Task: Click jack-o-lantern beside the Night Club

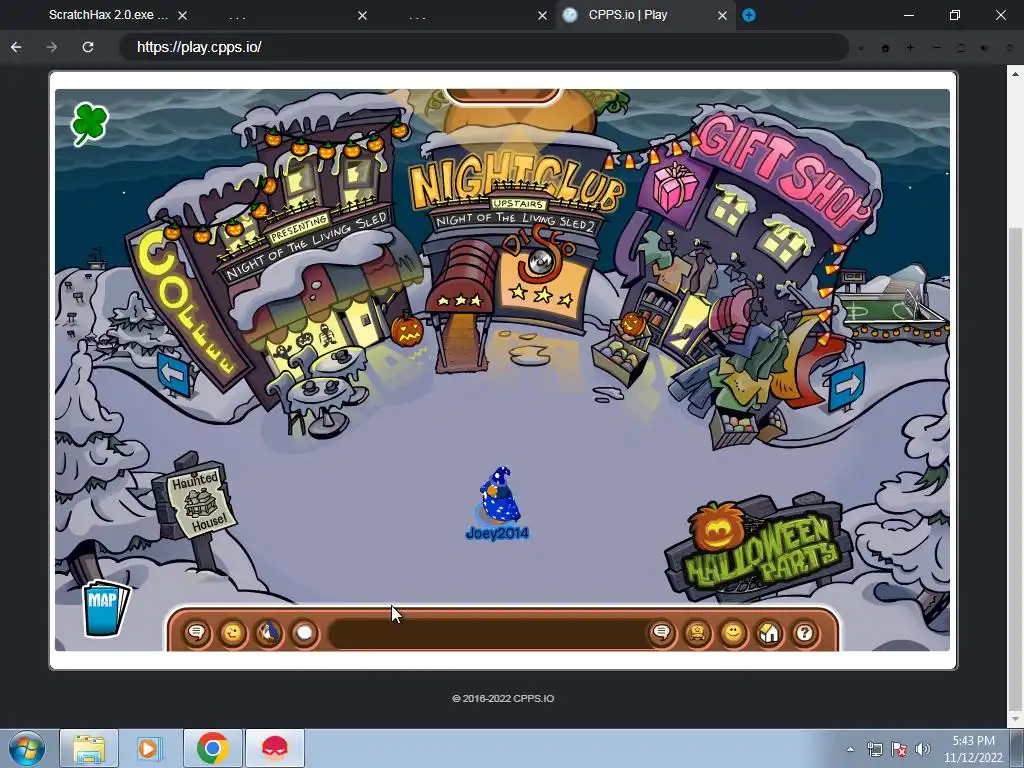Action: (x=407, y=330)
